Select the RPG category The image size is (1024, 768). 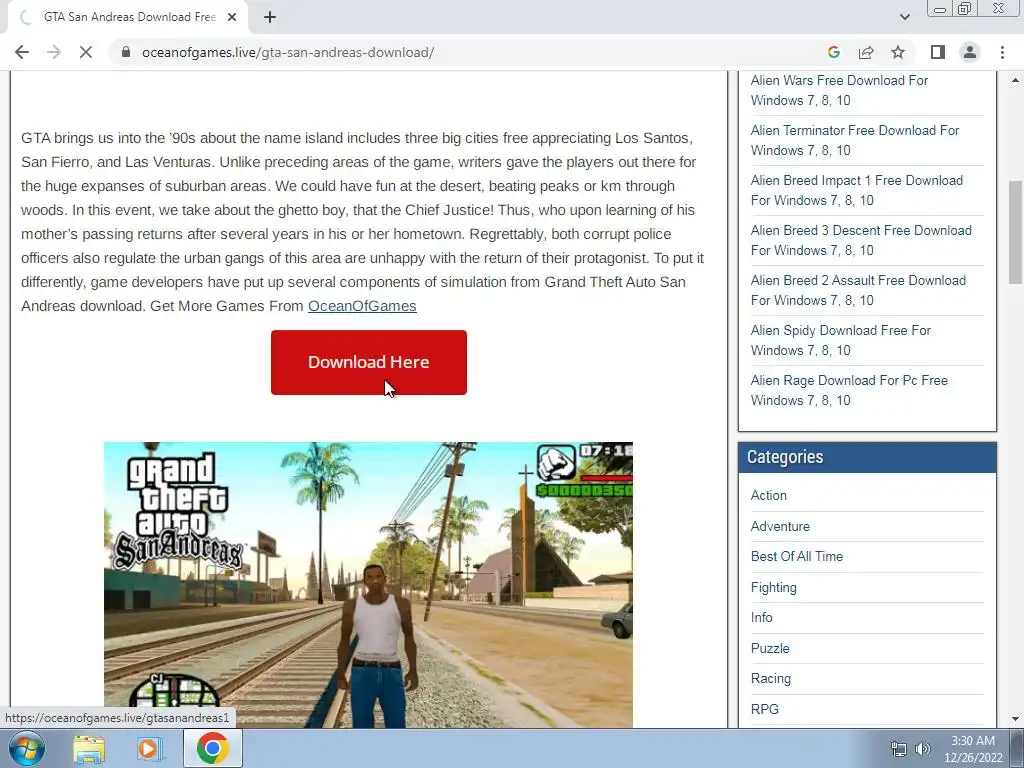[765, 709]
